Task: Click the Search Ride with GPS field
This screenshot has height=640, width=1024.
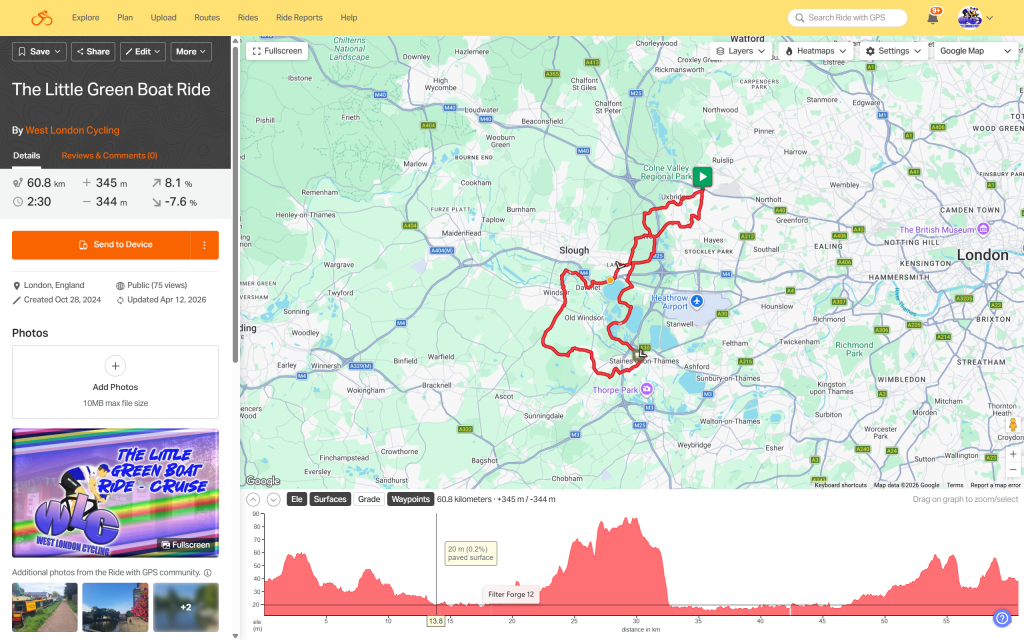Action: [847, 18]
